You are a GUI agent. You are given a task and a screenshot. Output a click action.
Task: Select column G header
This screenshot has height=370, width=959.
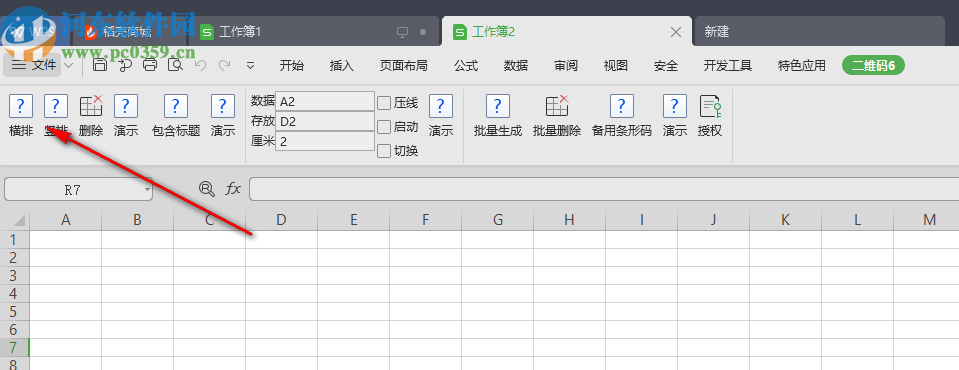click(x=497, y=220)
